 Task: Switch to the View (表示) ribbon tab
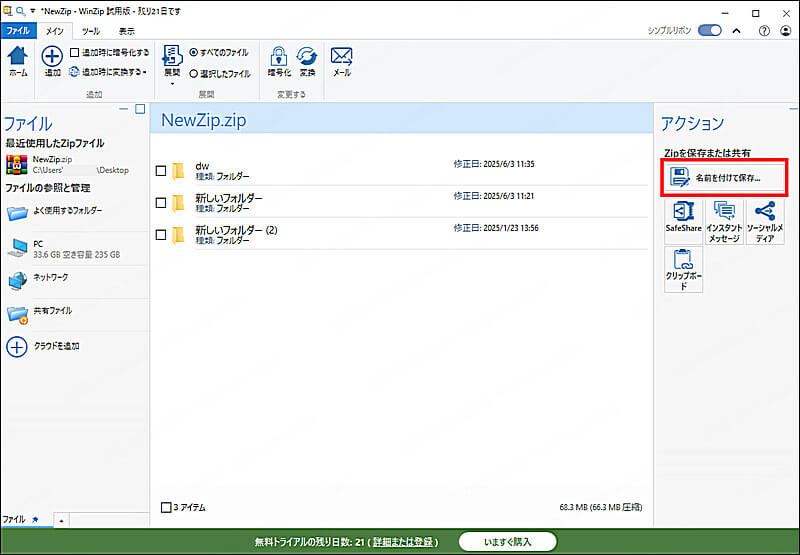127,31
